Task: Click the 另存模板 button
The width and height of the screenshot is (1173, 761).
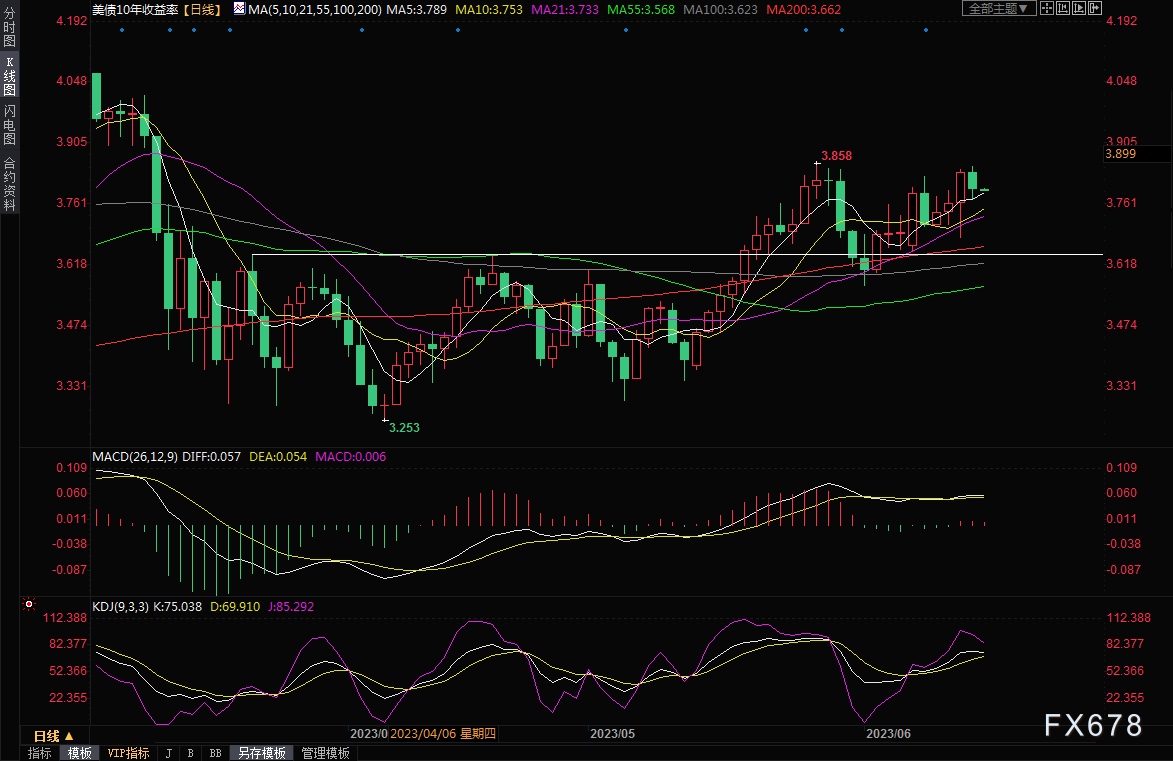Action: [x=262, y=753]
